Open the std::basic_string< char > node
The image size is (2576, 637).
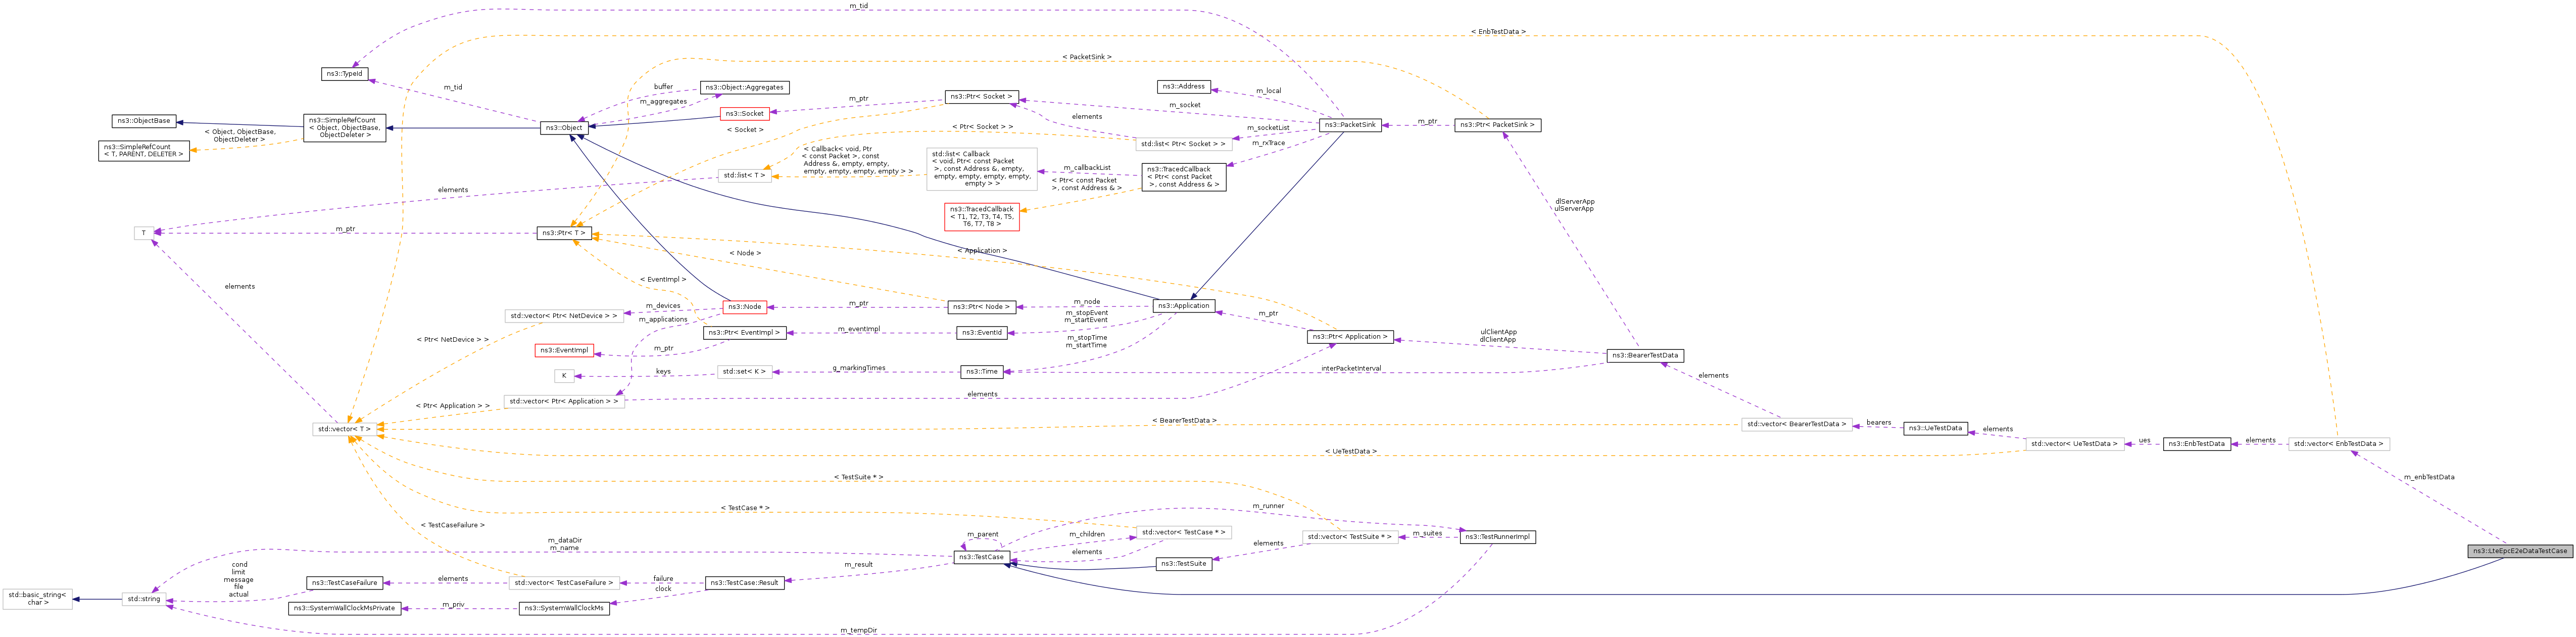pyautogui.click(x=38, y=599)
